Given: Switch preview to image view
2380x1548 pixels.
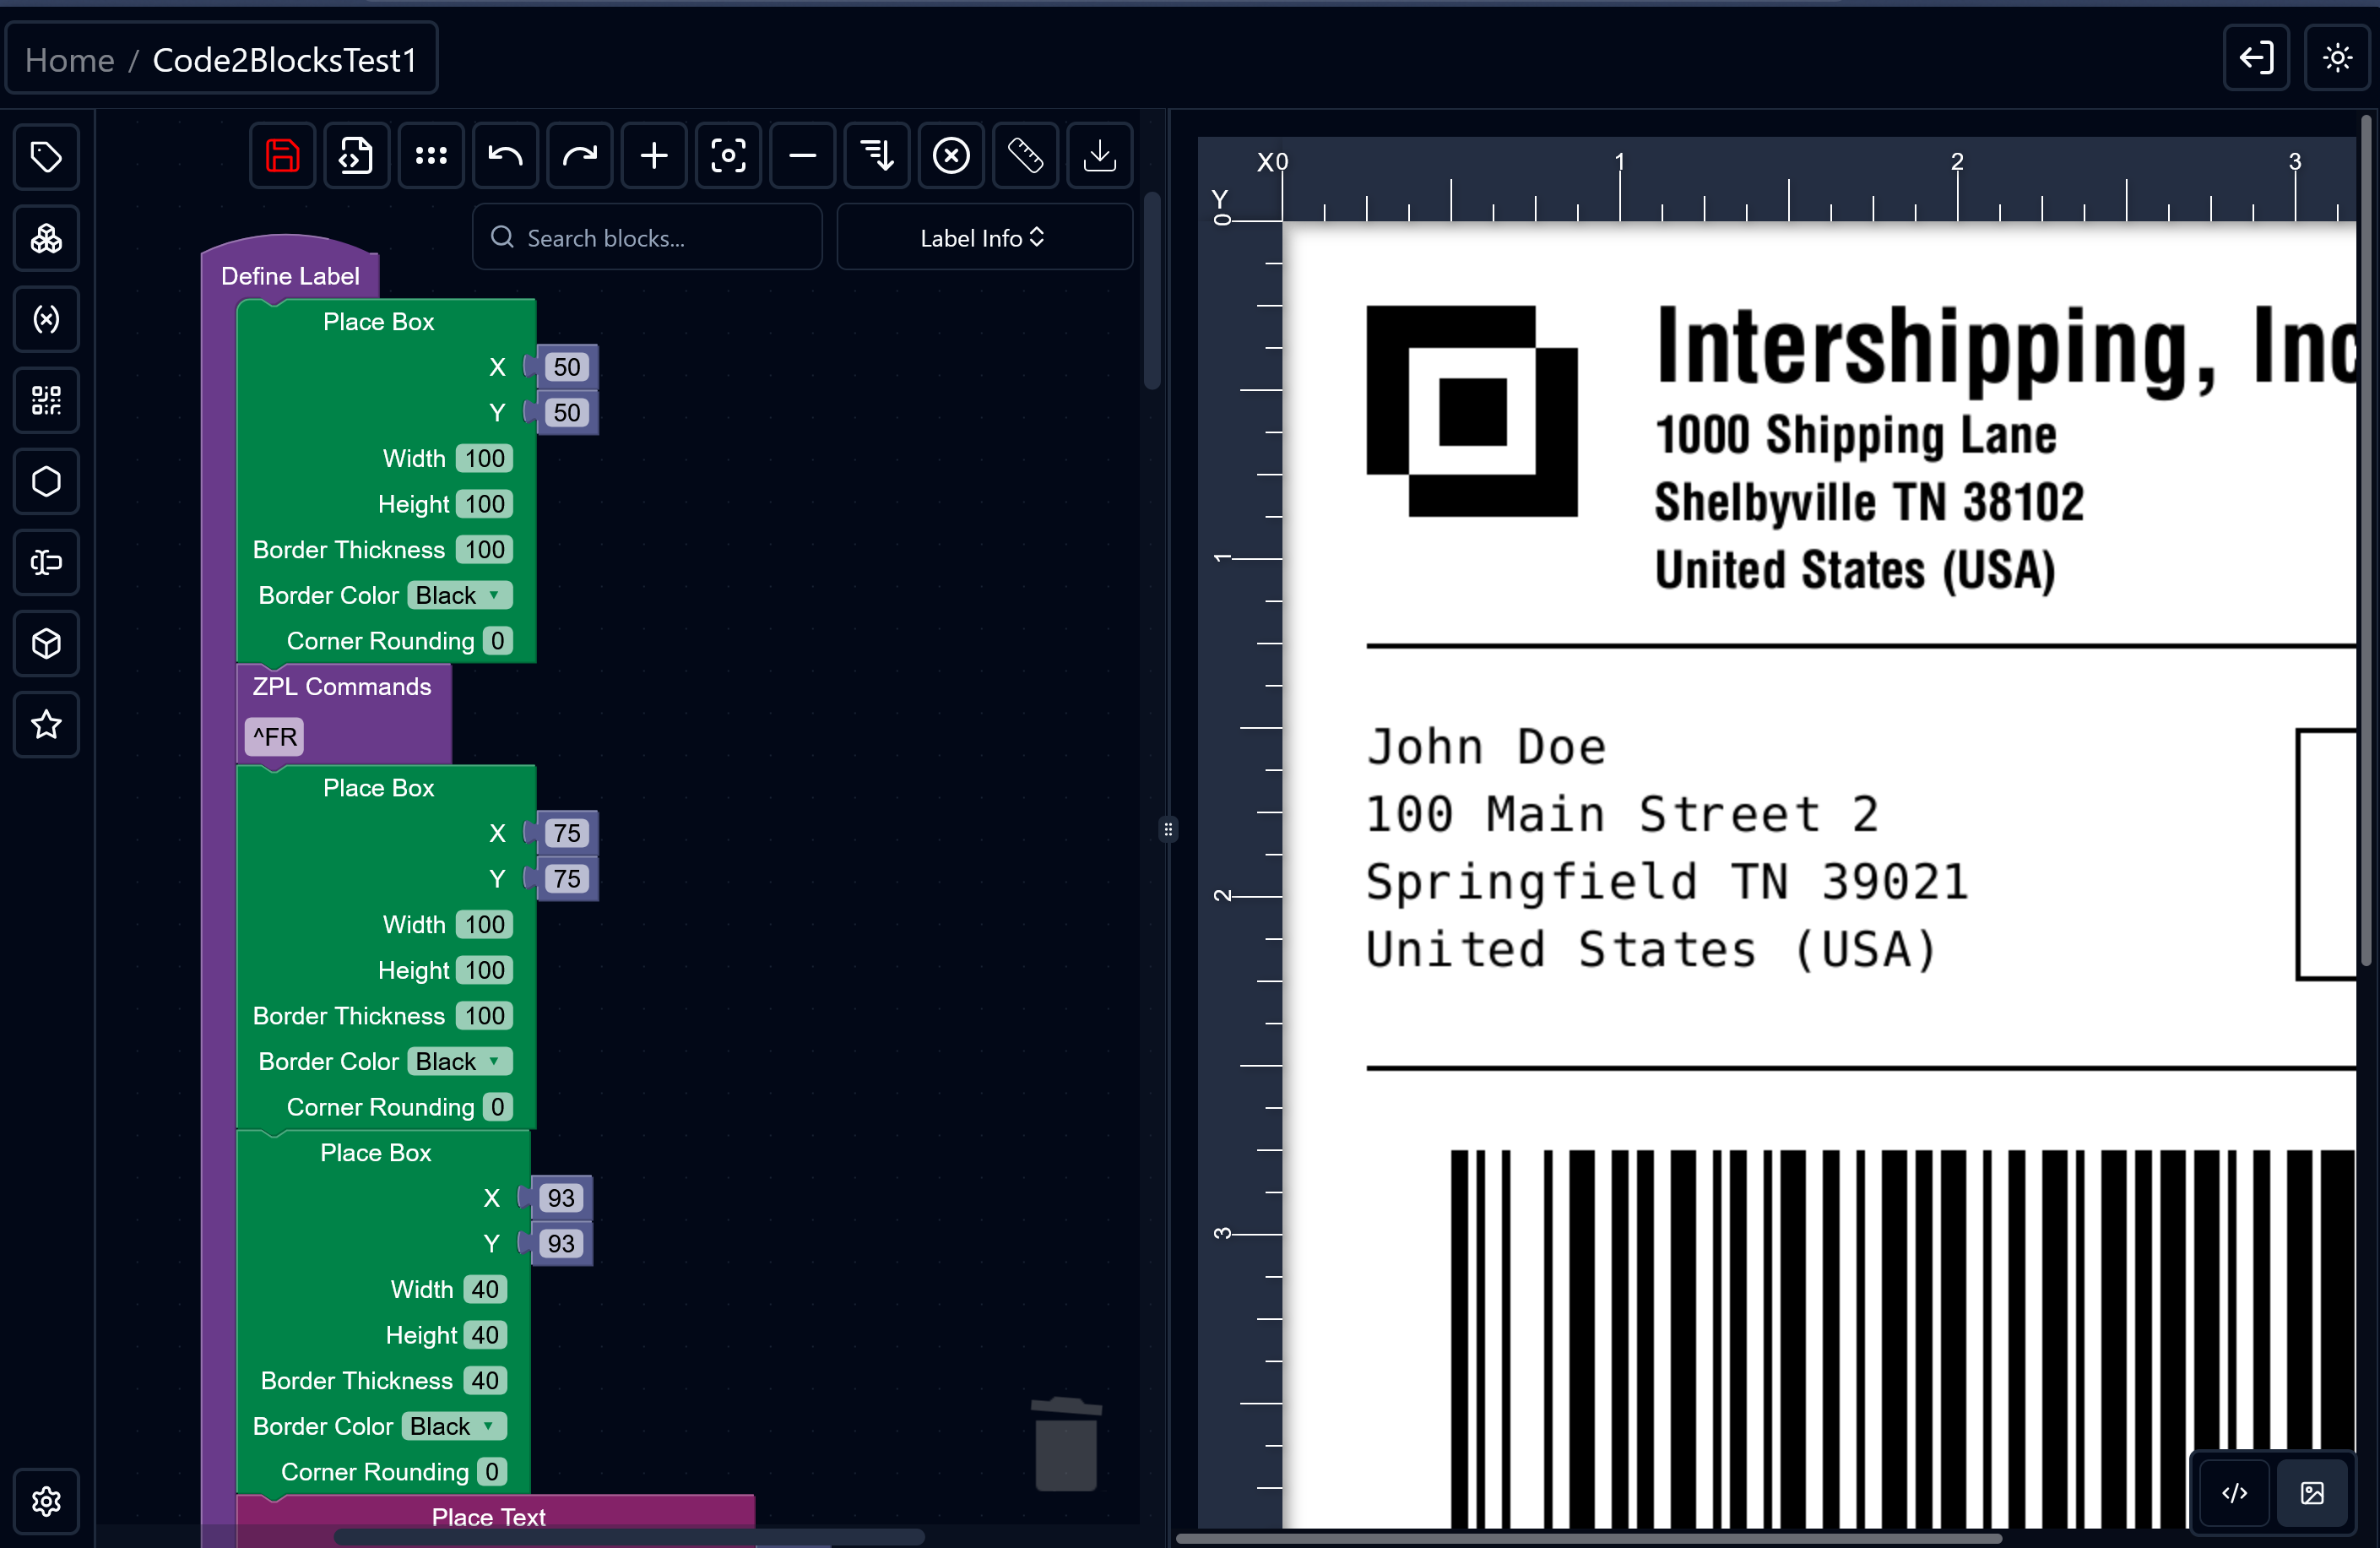Looking at the screenshot, I should pos(2312,1492).
